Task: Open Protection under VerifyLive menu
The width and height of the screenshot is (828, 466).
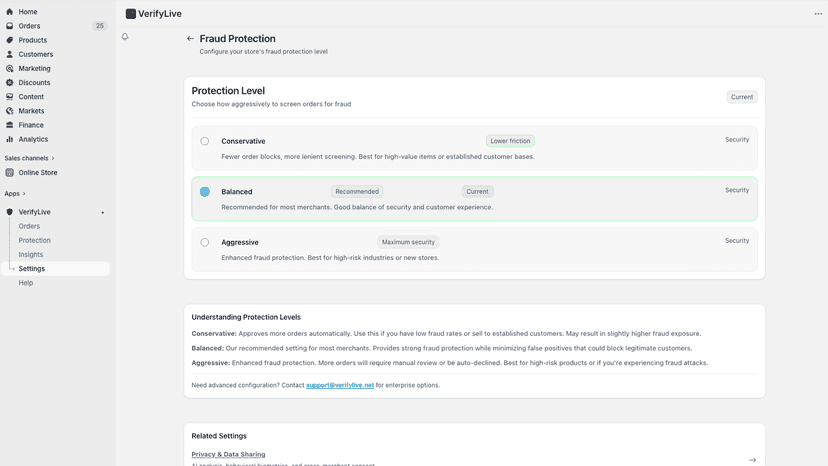Action: pyautogui.click(x=34, y=240)
